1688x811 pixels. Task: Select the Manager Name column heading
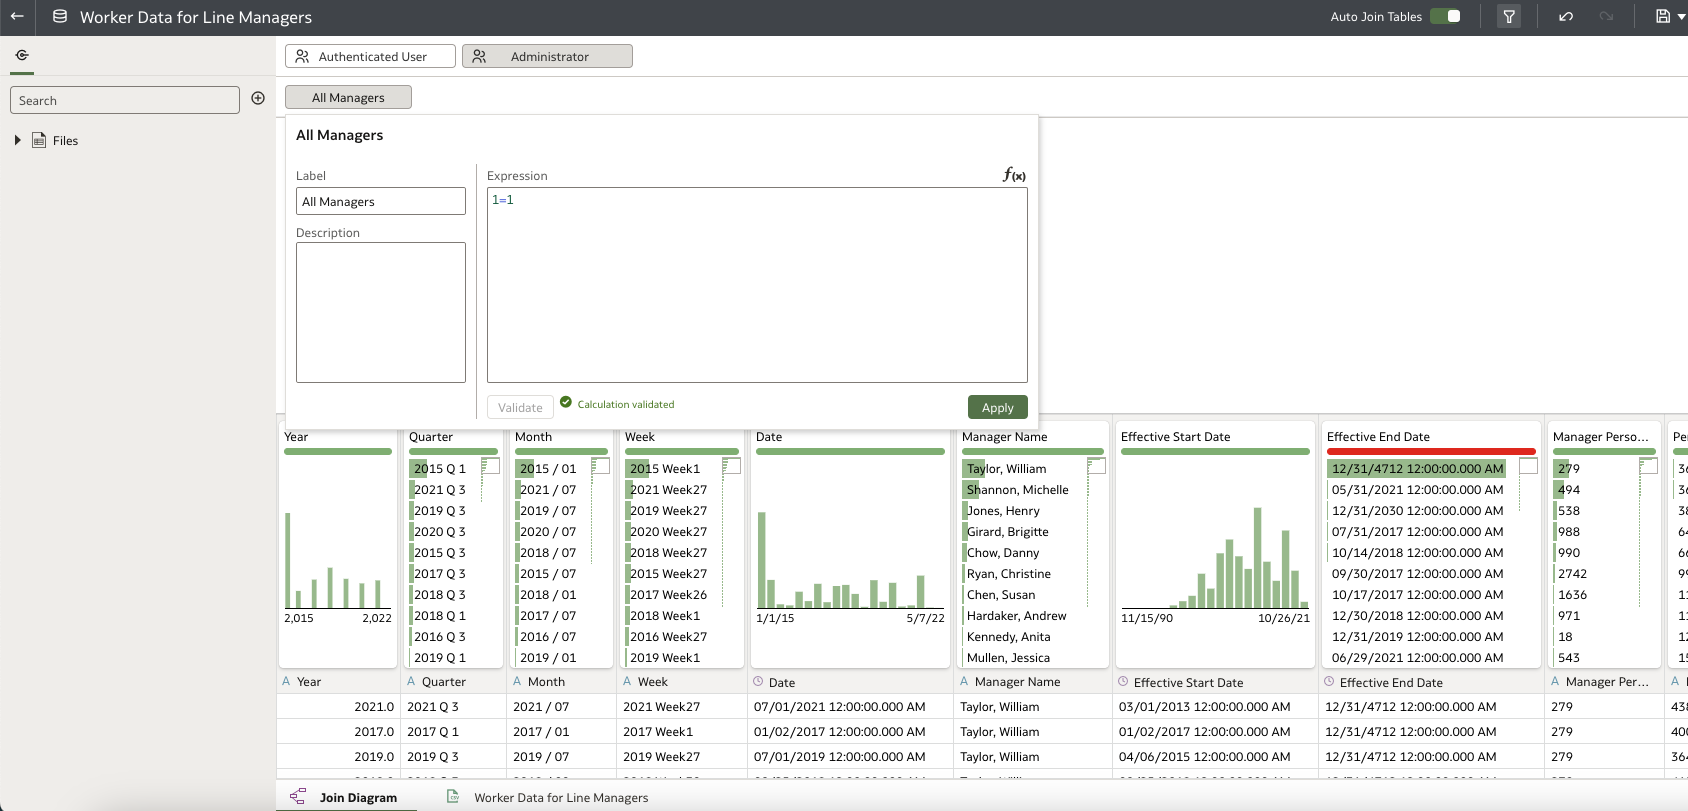tap(1004, 437)
